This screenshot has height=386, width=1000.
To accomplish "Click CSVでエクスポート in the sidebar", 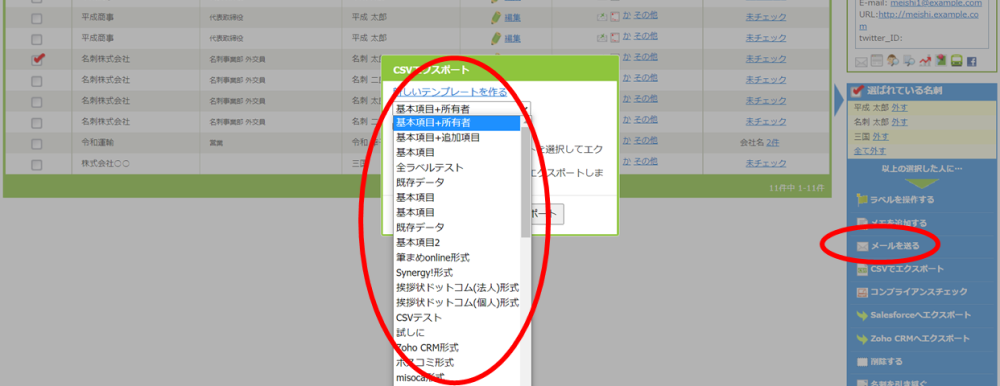I will click(906, 269).
